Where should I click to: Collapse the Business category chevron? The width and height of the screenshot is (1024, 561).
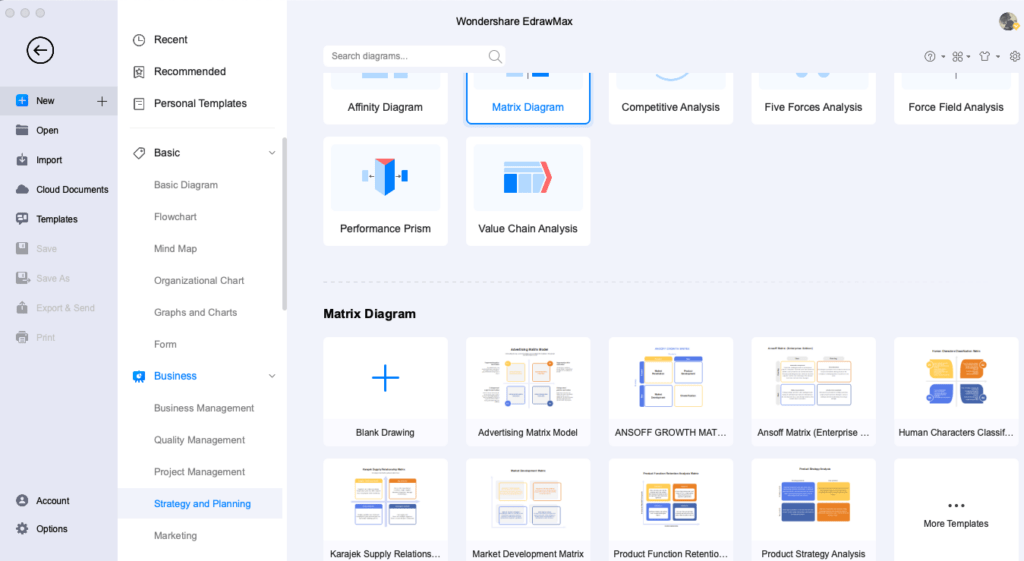272,376
